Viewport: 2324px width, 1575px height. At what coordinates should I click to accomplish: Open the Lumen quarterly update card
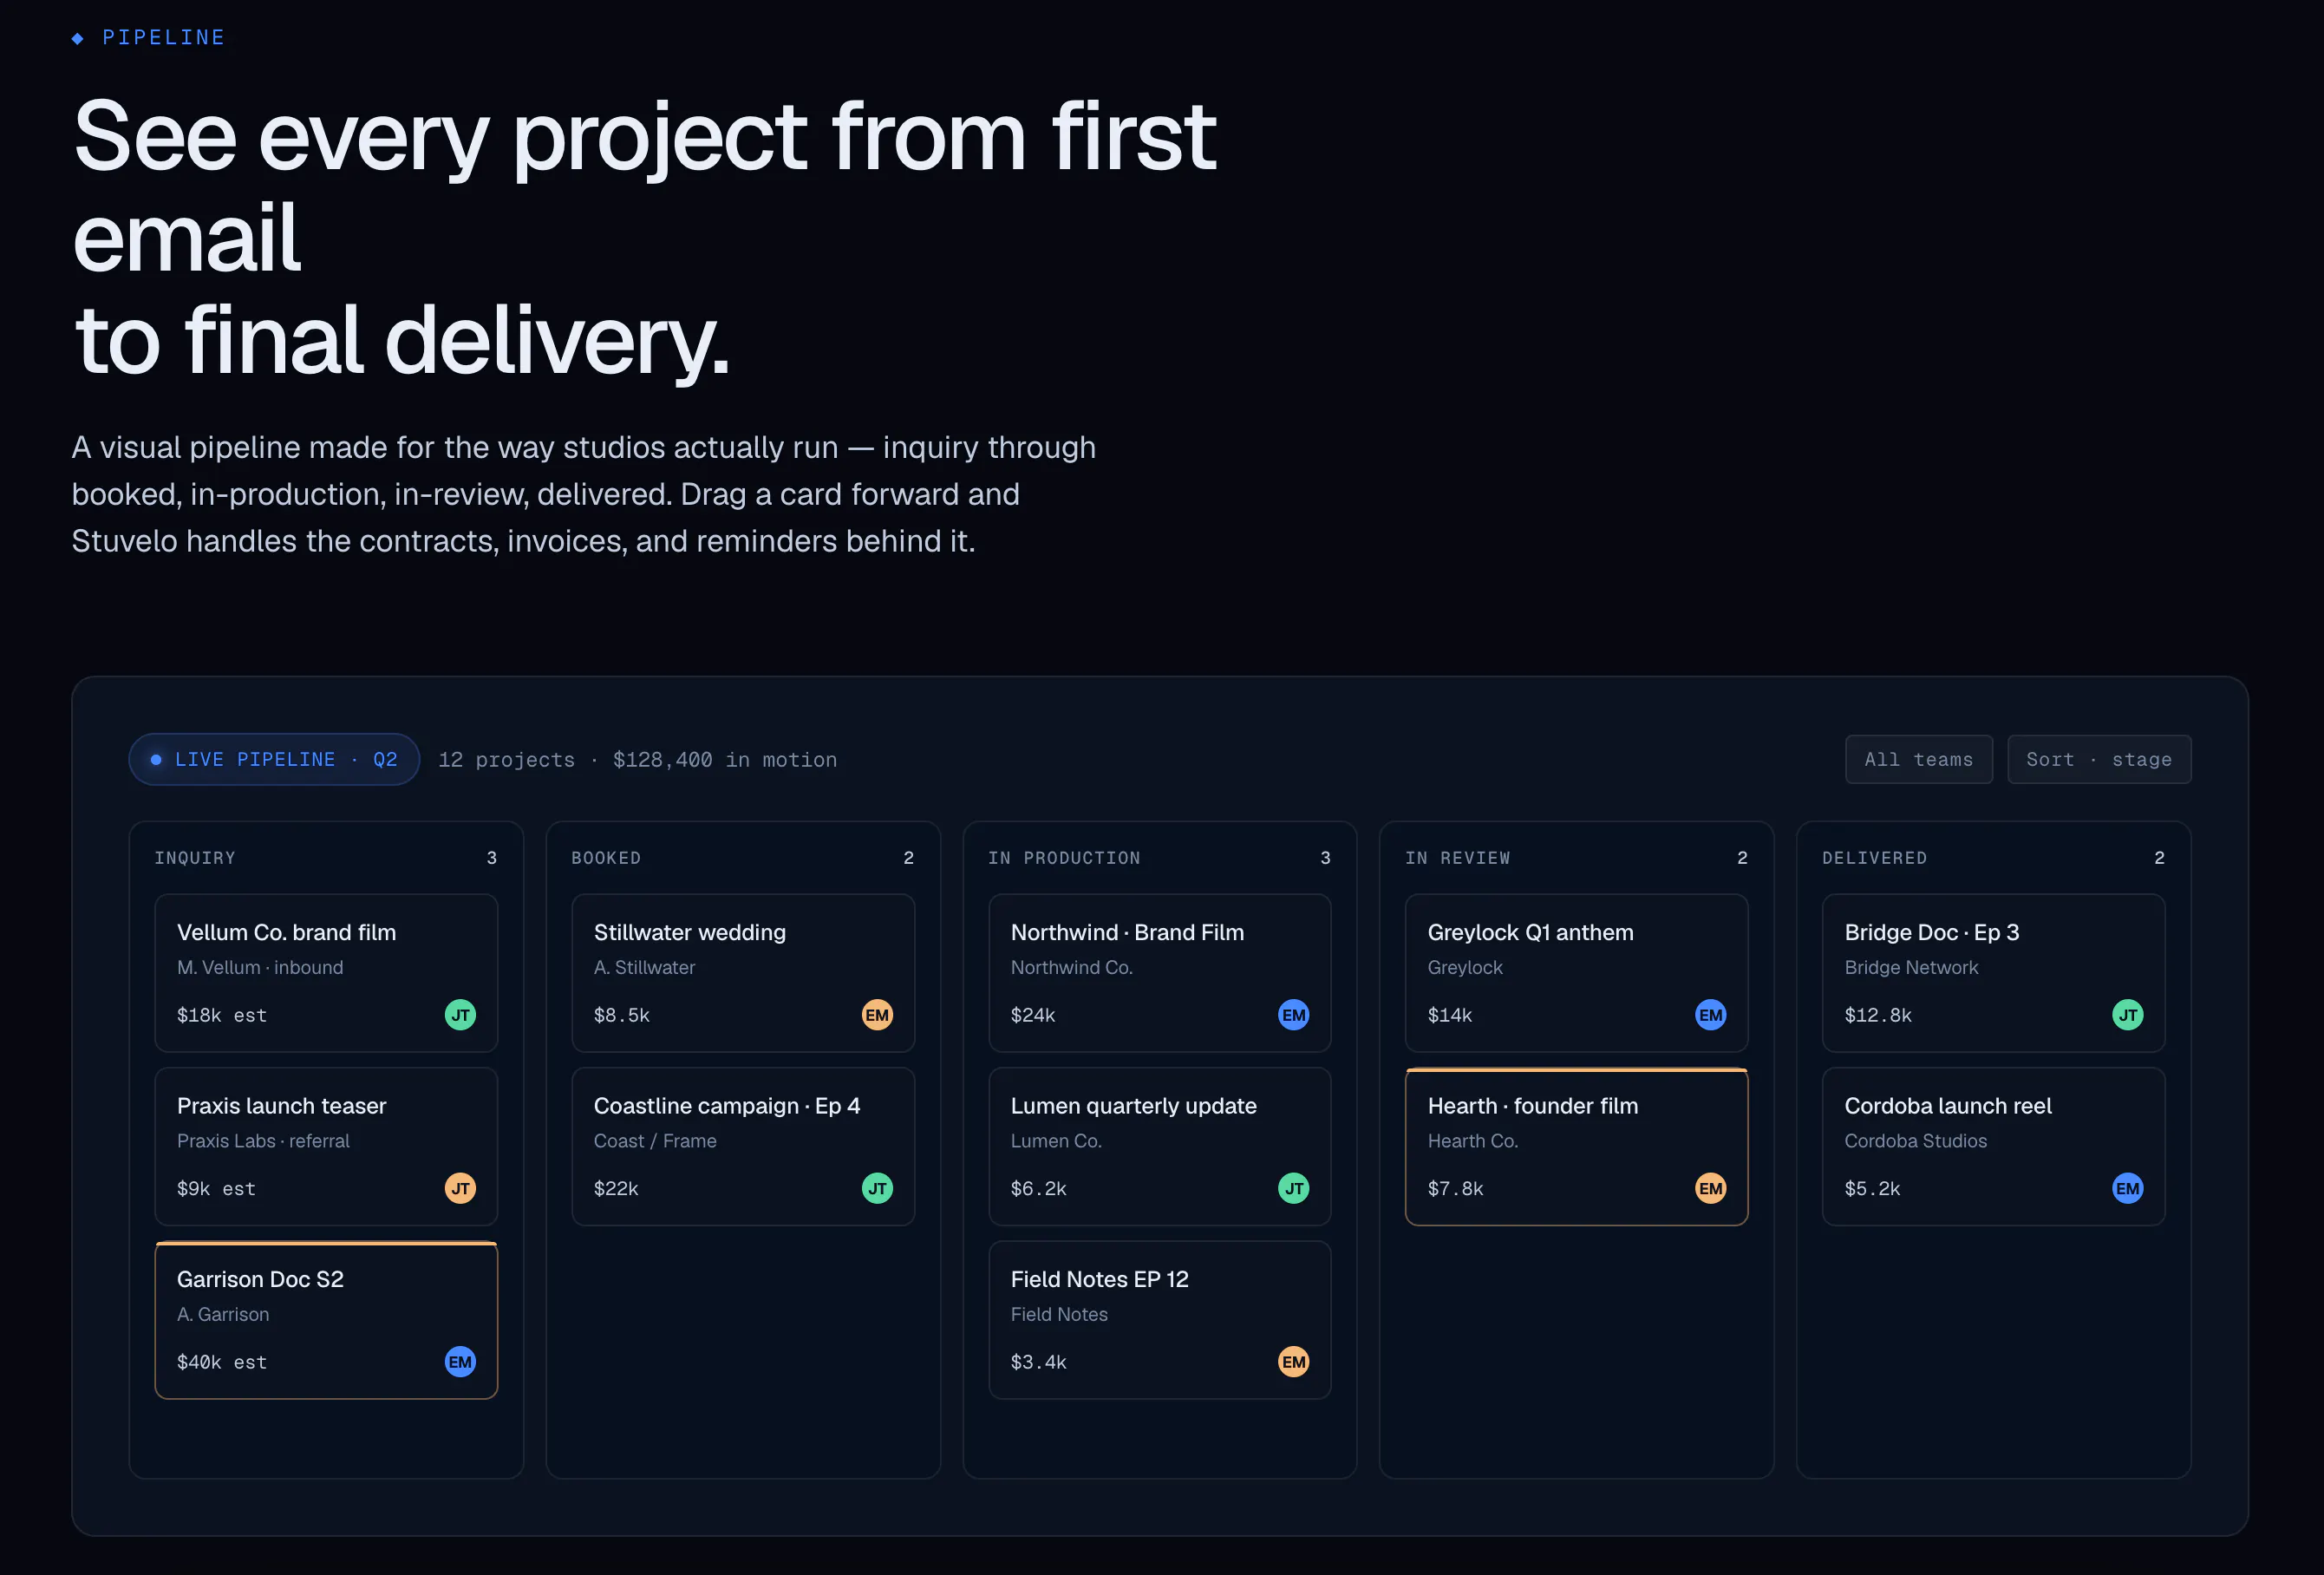pos(1160,1146)
